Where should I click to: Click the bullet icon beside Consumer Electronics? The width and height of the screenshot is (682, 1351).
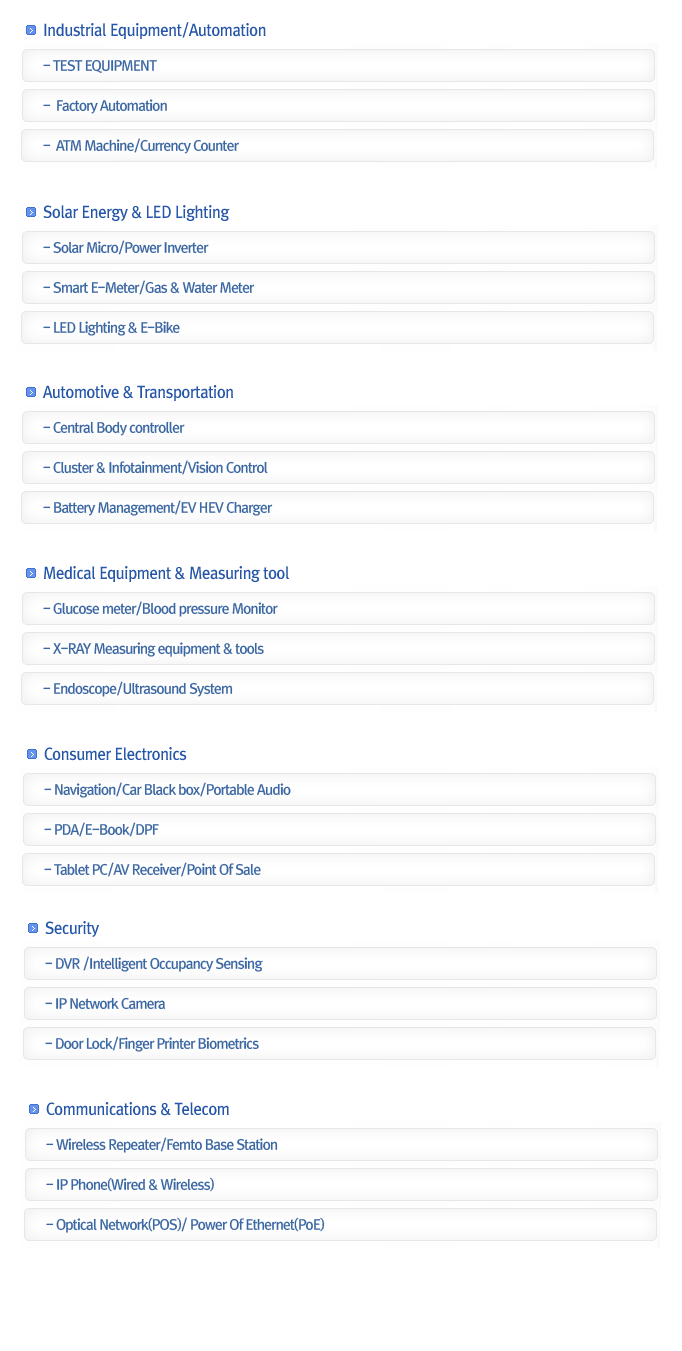(x=32, y=755)
